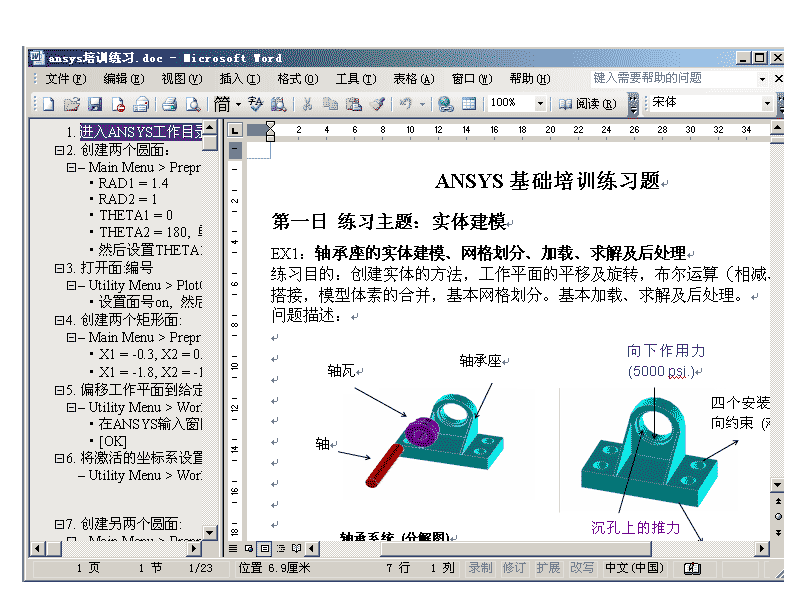The width and height of the screenshot is (800, 600).
Task: Toggle 改写 overtype mode in status bar
Action: (582, 568)
